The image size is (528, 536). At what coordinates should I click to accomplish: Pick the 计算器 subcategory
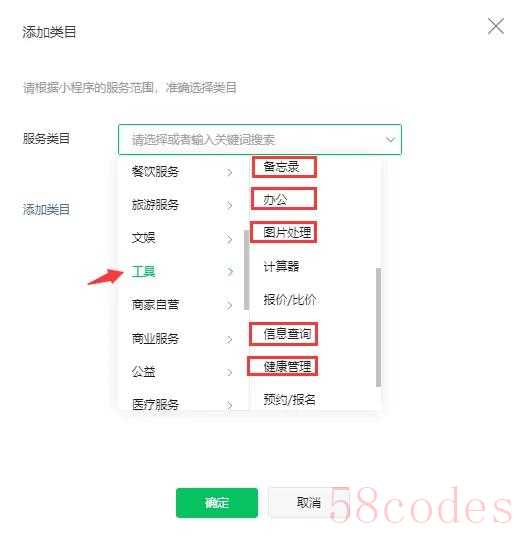(281, 266)
